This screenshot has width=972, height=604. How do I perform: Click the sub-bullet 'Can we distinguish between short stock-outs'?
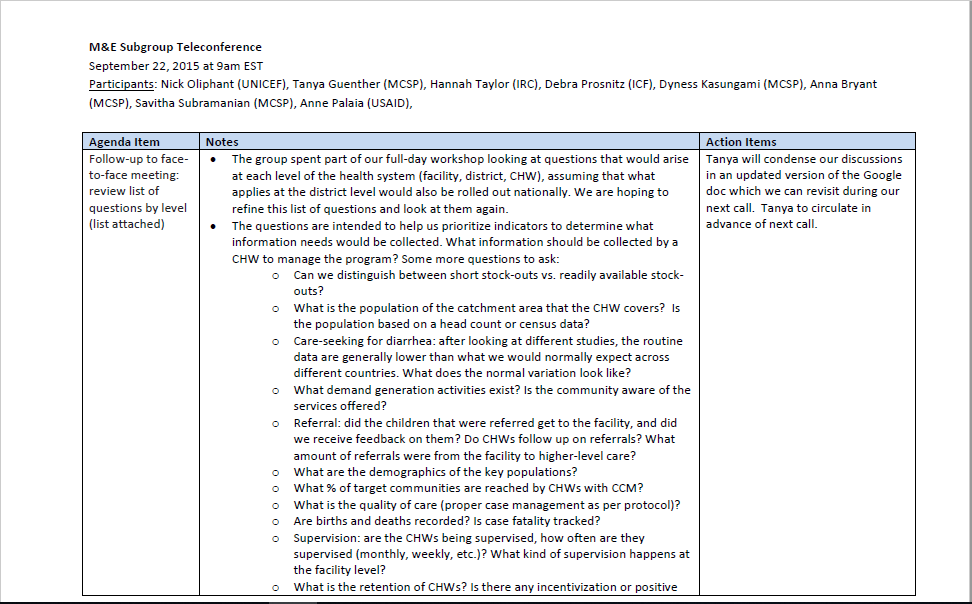488,283
